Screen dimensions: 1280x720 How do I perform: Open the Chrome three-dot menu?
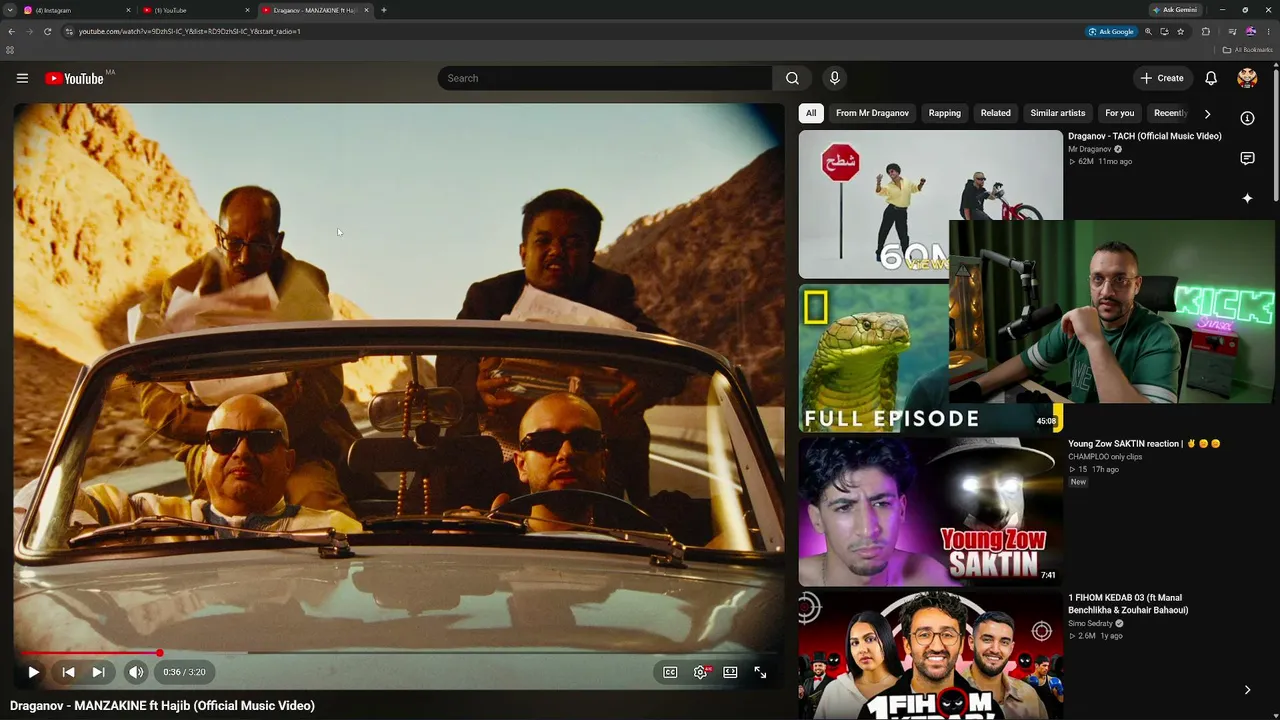click(1268, 31)
